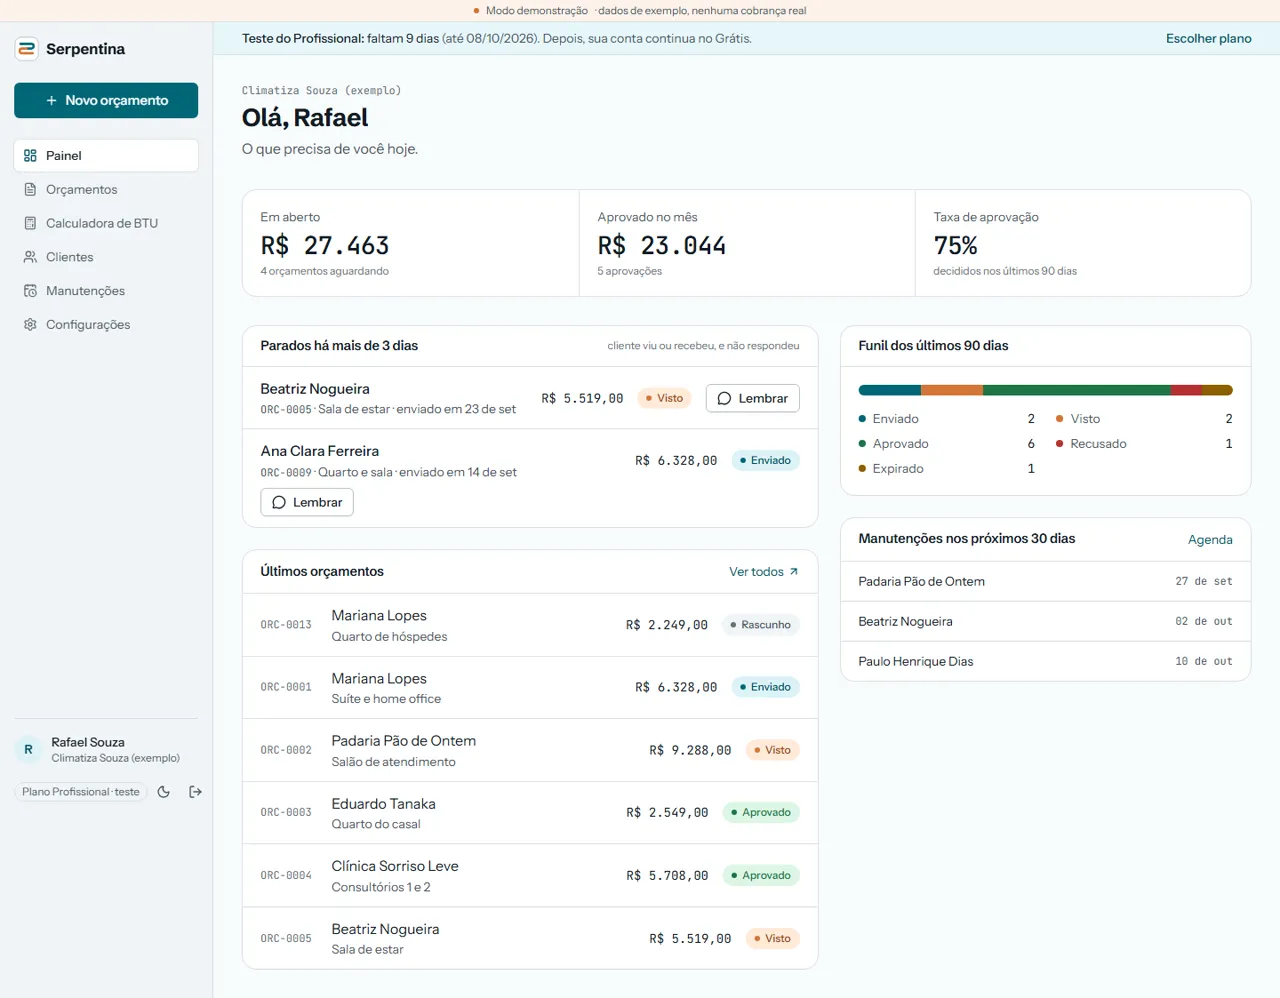Go to Calculadora de BTU
Screen dimensions: 1280x998
pyautogui.click(x=106, y=223)
